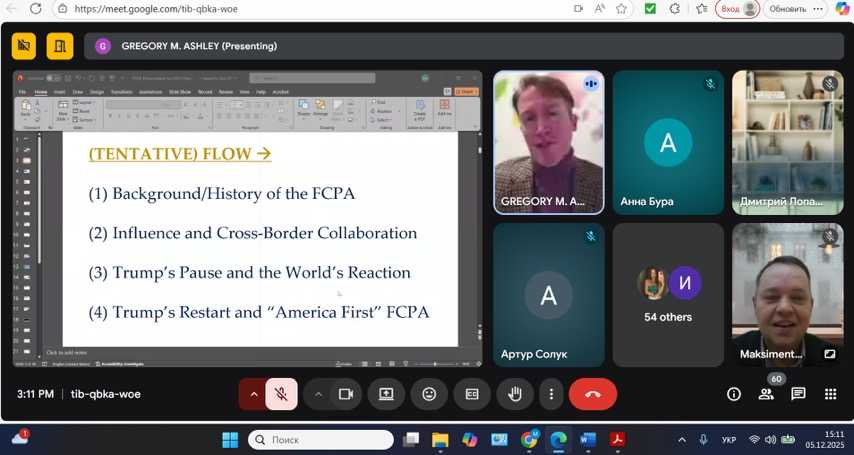Click the Windows taskbar search box
Screen dimensions: 854x455
(321, 440)
